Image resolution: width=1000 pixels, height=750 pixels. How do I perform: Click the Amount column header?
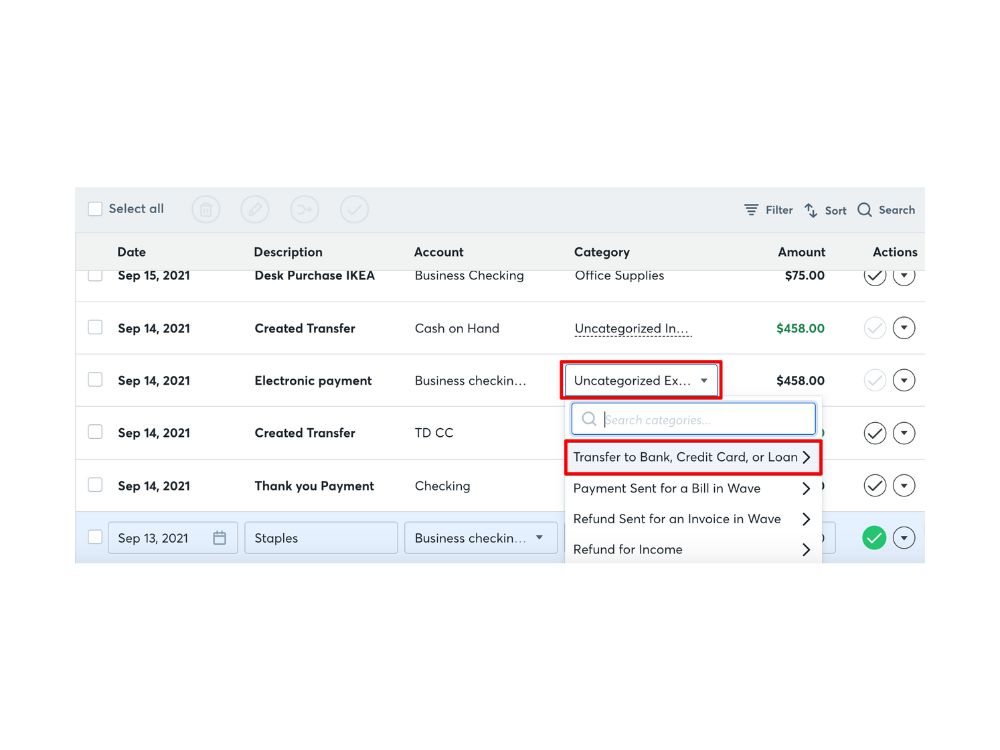pyautogui.click(x=802, y=252)
